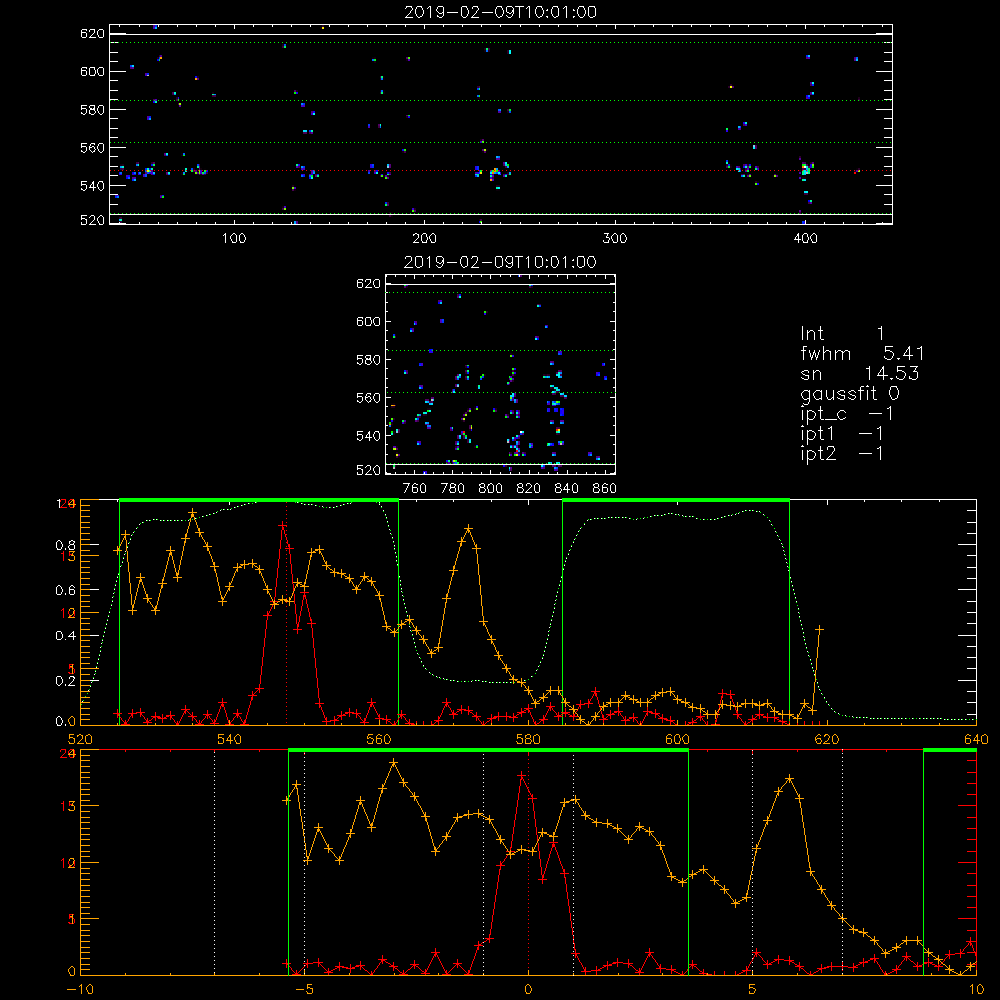
Task: Click left thick green bar atop profile plot
Action: tap(259, 501)
